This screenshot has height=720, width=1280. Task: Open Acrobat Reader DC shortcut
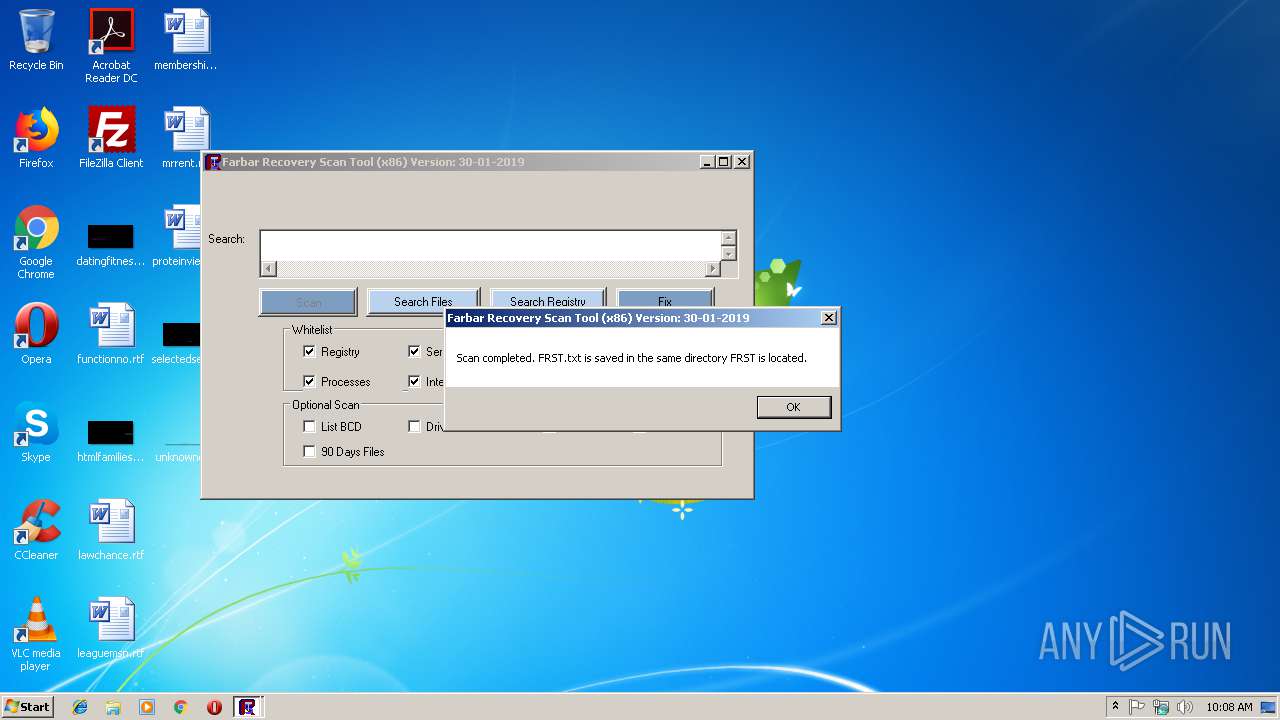pos(111,46)
